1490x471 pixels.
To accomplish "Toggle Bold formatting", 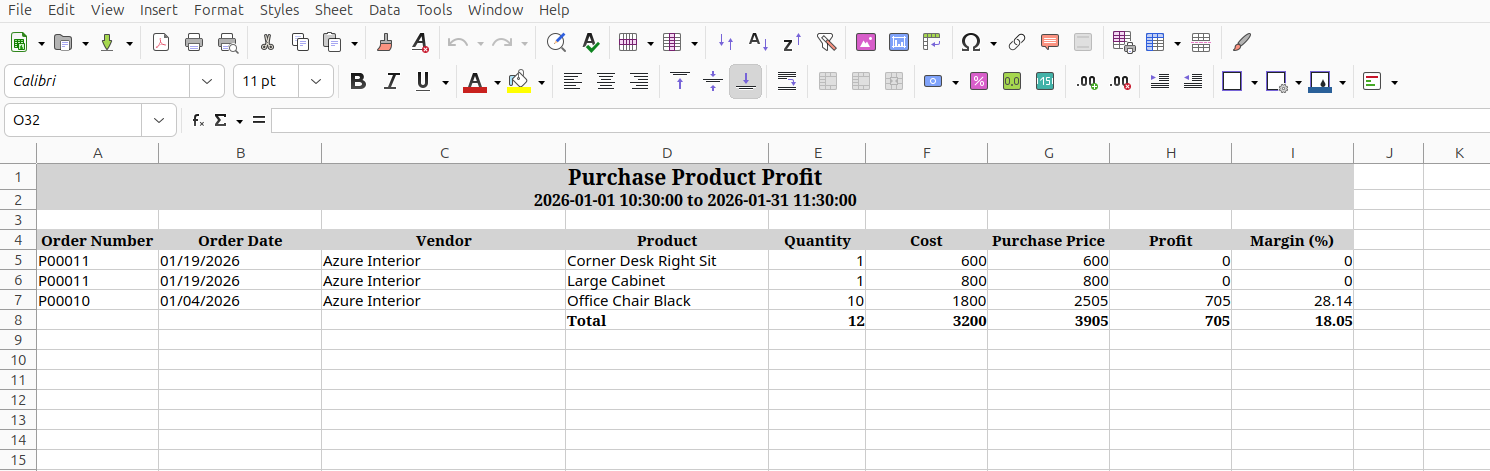I will [358, 81].
